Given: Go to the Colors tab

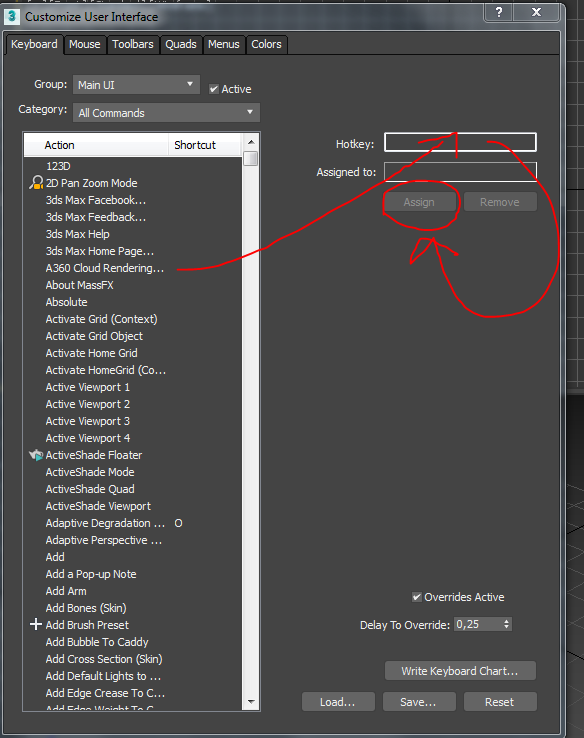Looking at the screenshot, I should tap(266, 44).
